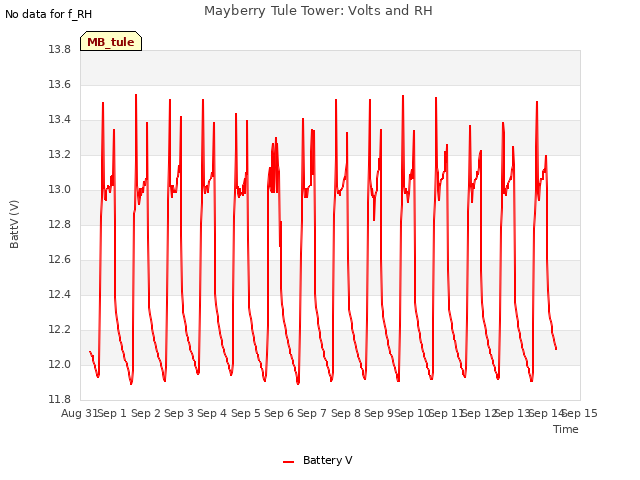Viewport: 640px width, 480px height.
Task: Click the 12.0 y-axis tick label
Action: (x=59, y=364)
